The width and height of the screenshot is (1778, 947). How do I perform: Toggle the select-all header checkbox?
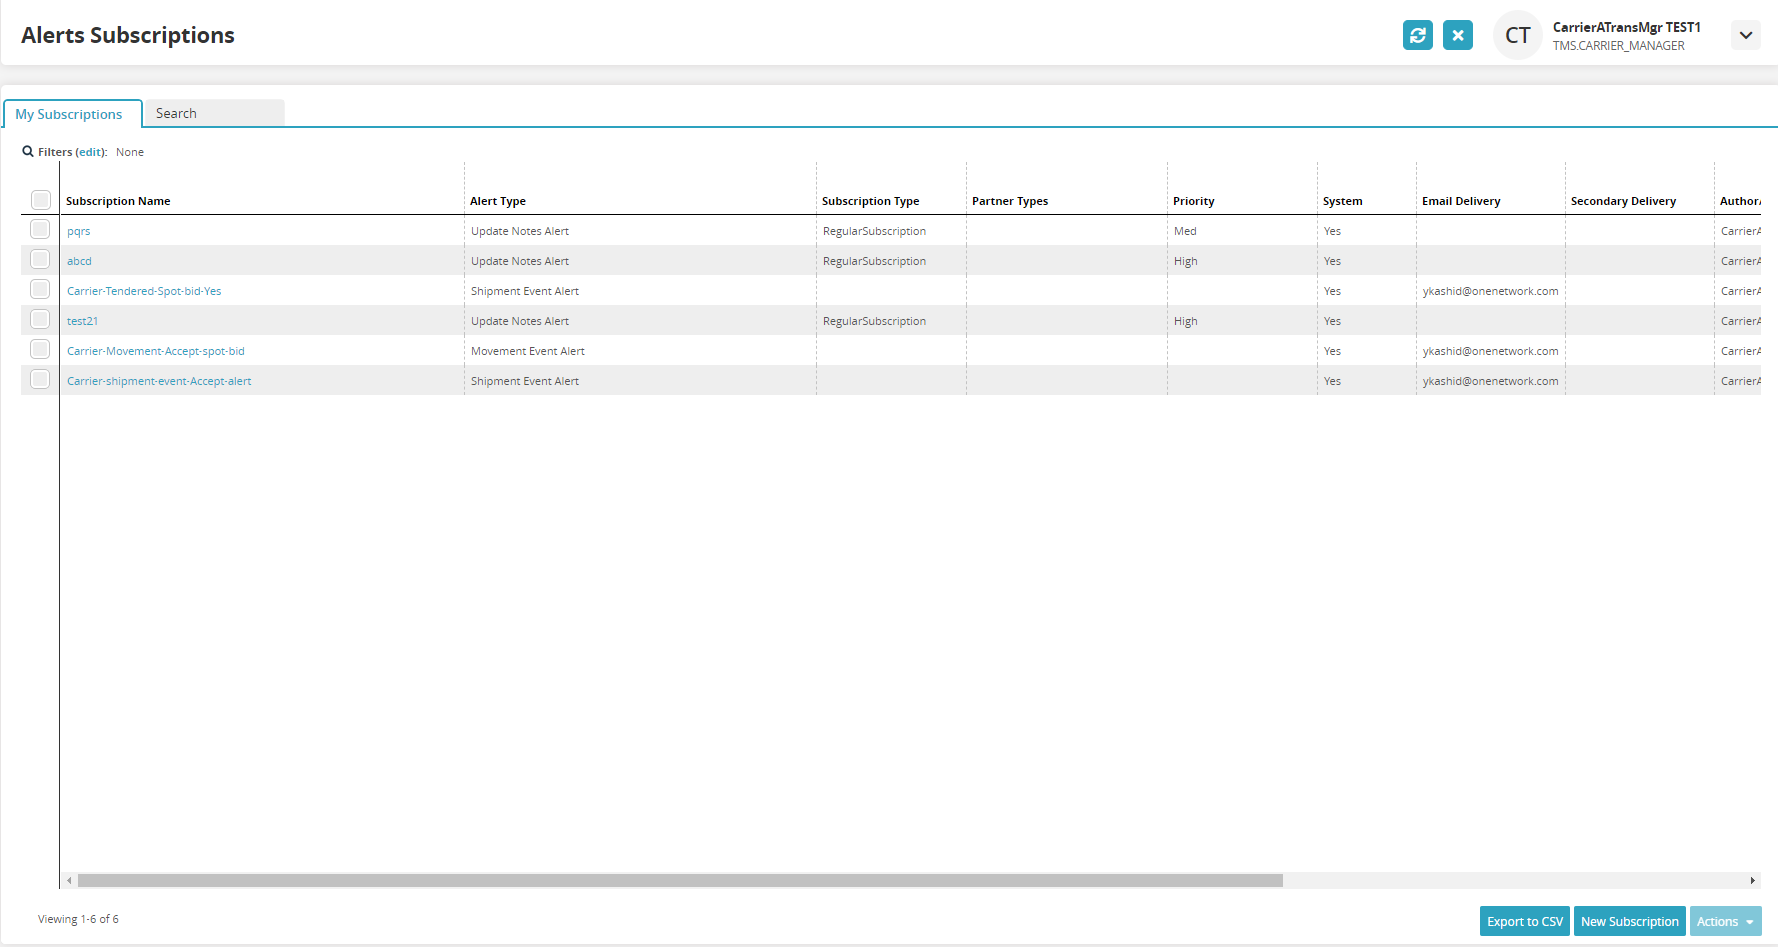click(x=41, y=200)
